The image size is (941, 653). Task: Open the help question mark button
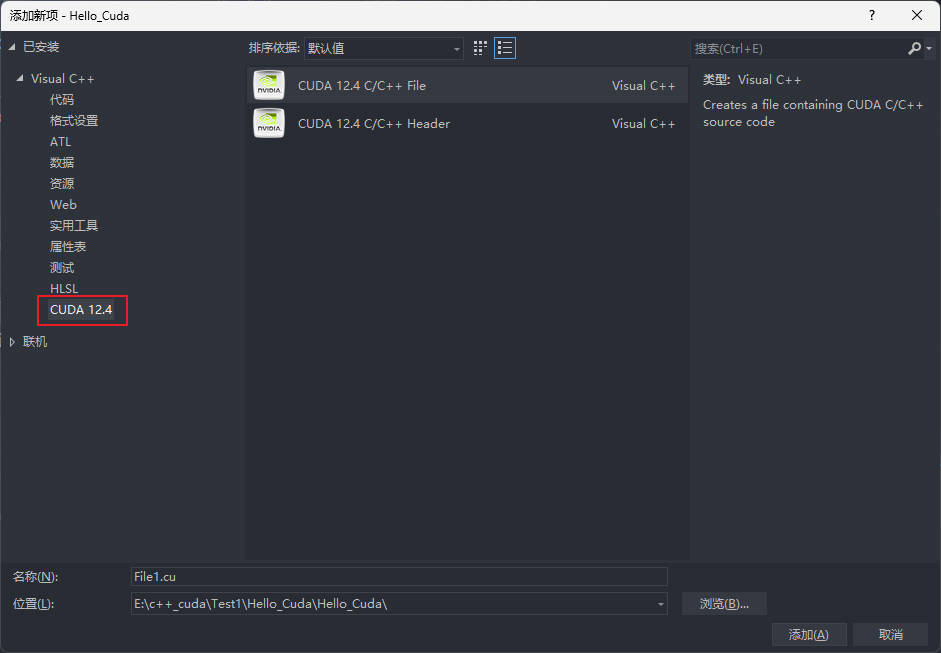[872, 16]
